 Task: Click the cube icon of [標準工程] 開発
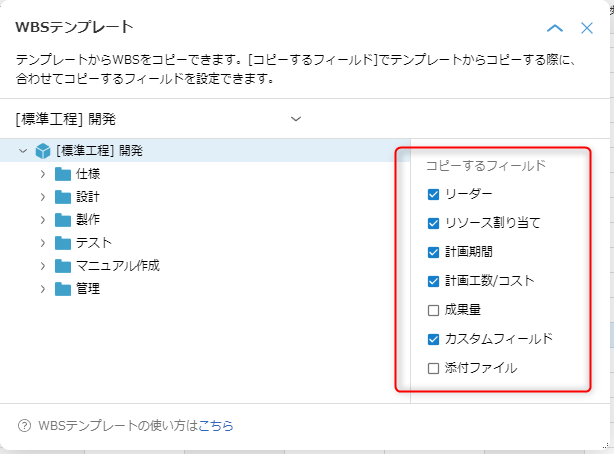pos(43,151)
